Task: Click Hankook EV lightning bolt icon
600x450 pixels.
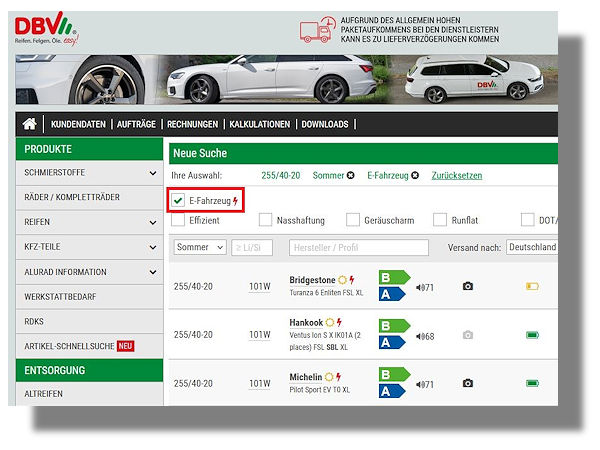Action: coord(339,323)
